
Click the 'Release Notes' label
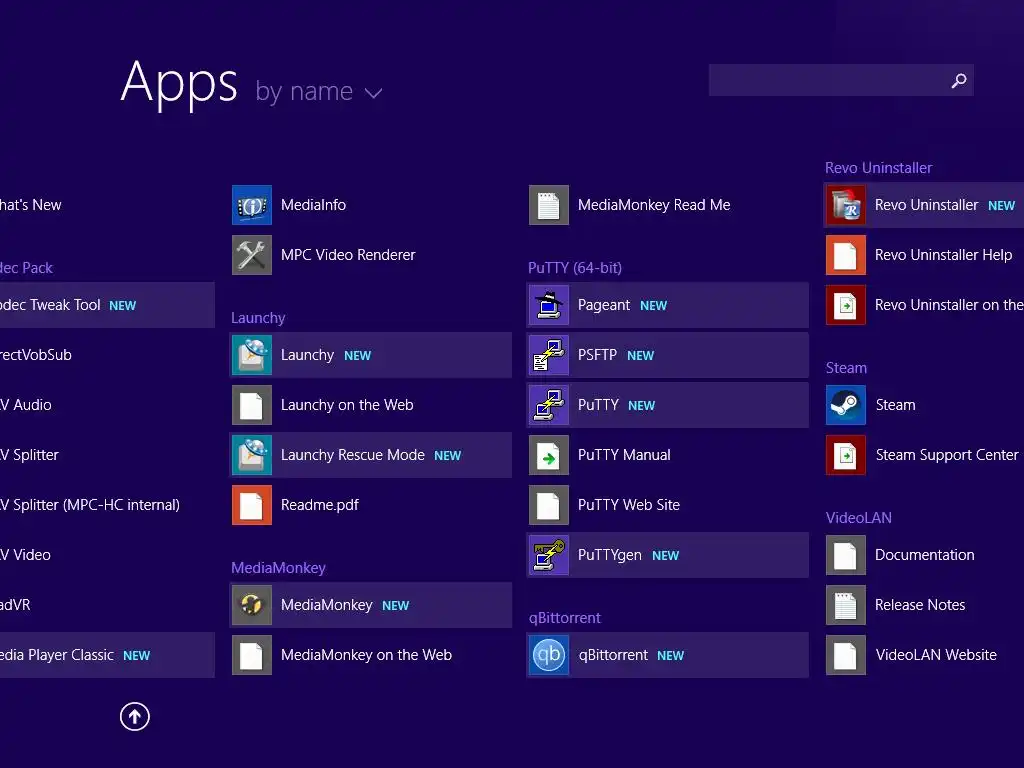click(x=920, y=605)
